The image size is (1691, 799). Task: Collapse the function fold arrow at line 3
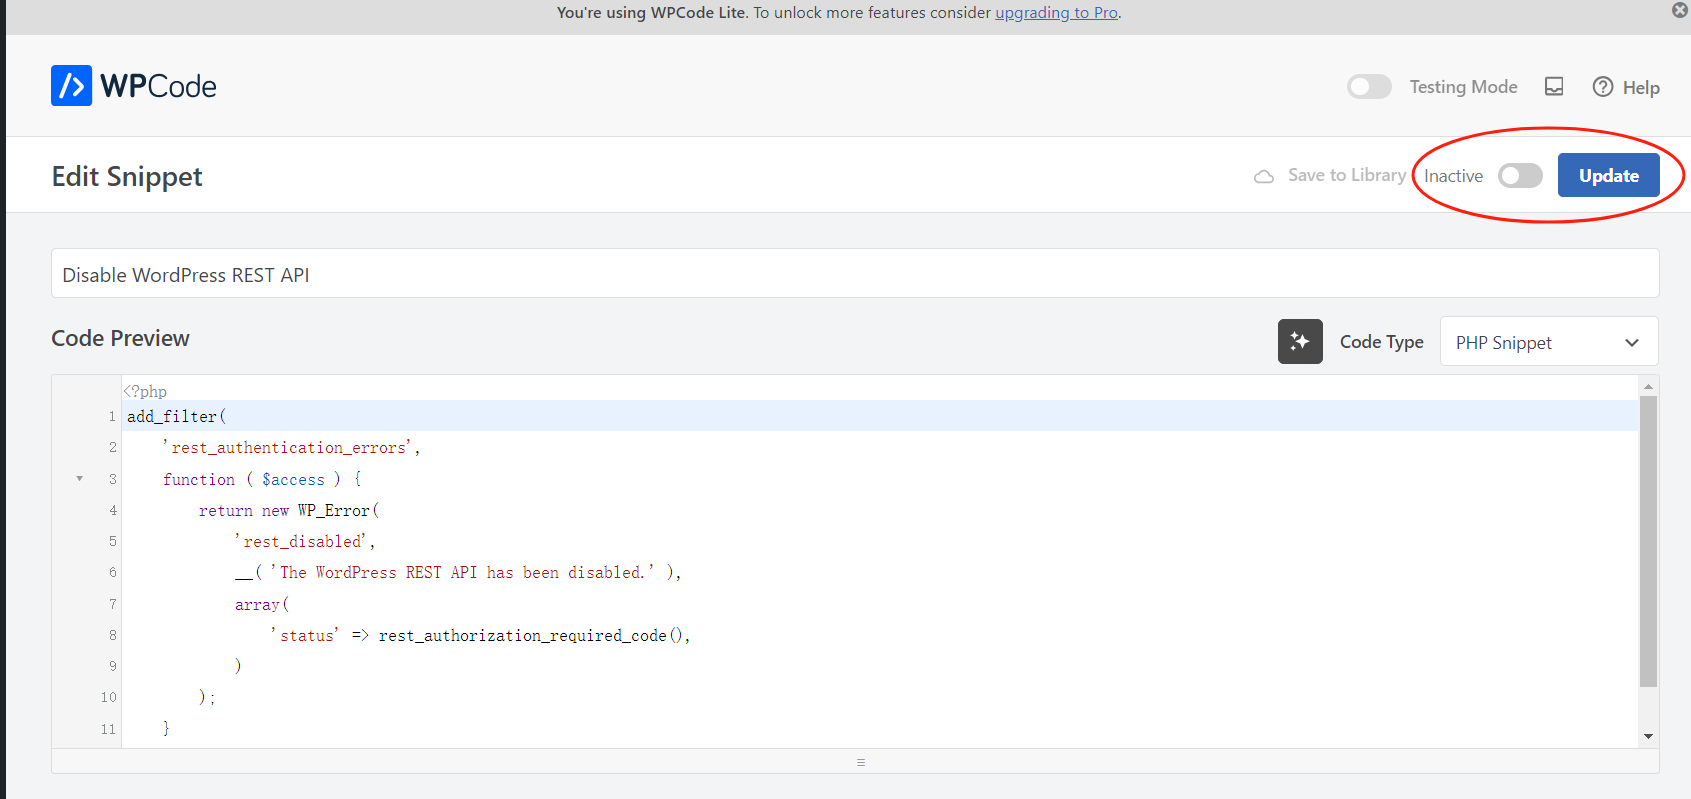pos(80,479)
